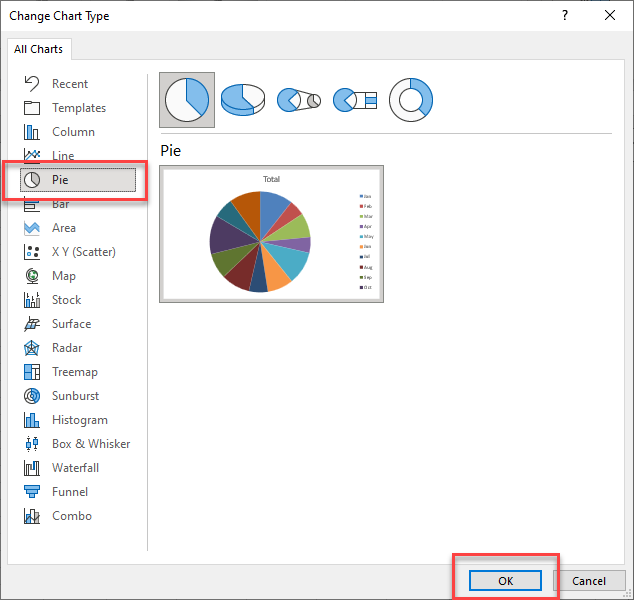Pick the Bar of Pie subtype icon
This screenshot has height=600, width=634.
point(354,100)
